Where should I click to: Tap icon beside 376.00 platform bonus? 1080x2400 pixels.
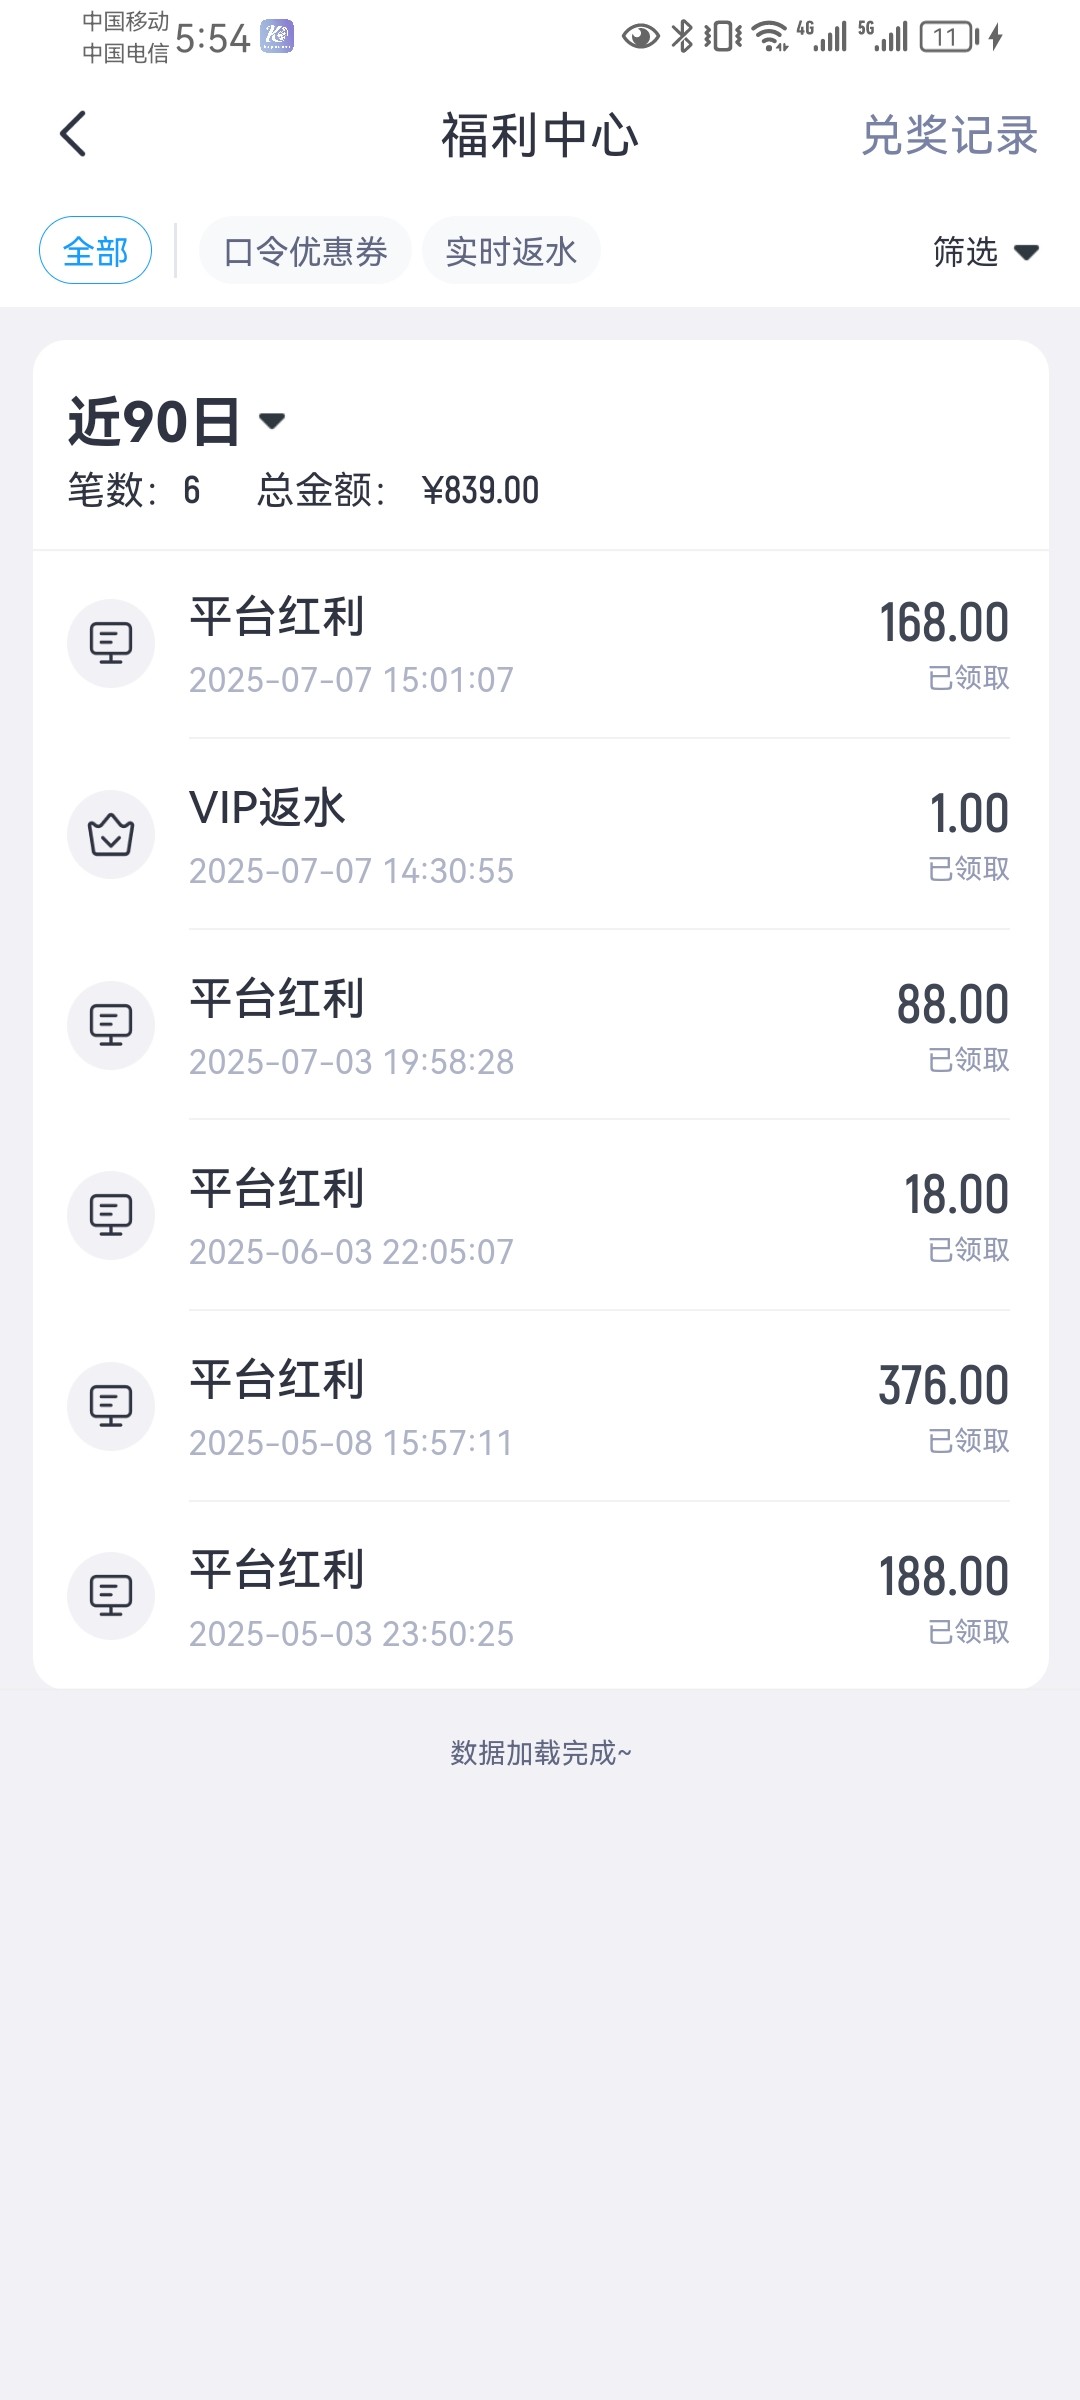(111, 1406)
